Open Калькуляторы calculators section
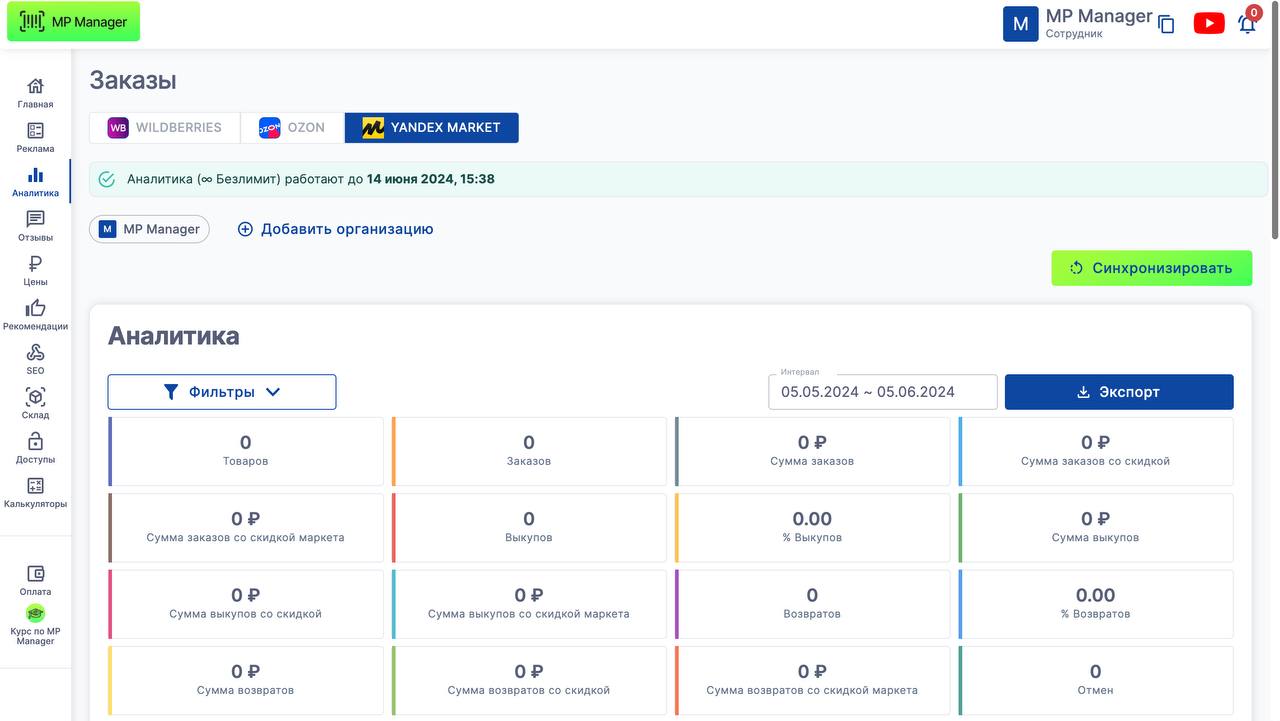The width and height of the screenshot is (1280, 721). point(35,492)
